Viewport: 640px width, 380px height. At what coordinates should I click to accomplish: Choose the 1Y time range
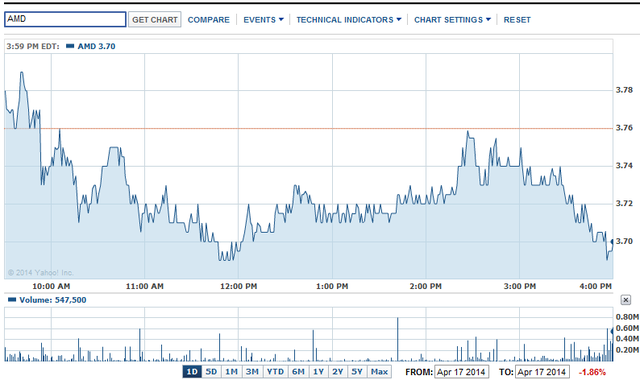pyautogui.click(x=318, y=372)
